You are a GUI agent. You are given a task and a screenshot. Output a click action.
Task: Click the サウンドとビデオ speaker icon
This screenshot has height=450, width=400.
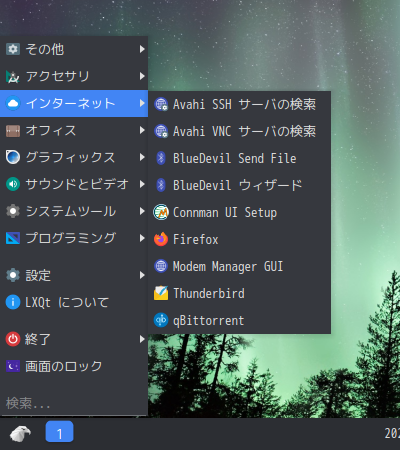click(x=13, y=184)
